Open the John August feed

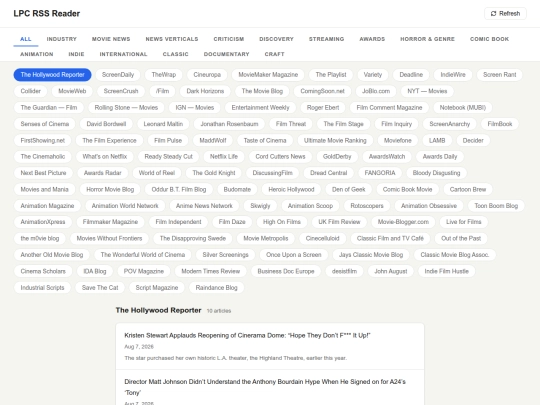[x=391, y=271]
